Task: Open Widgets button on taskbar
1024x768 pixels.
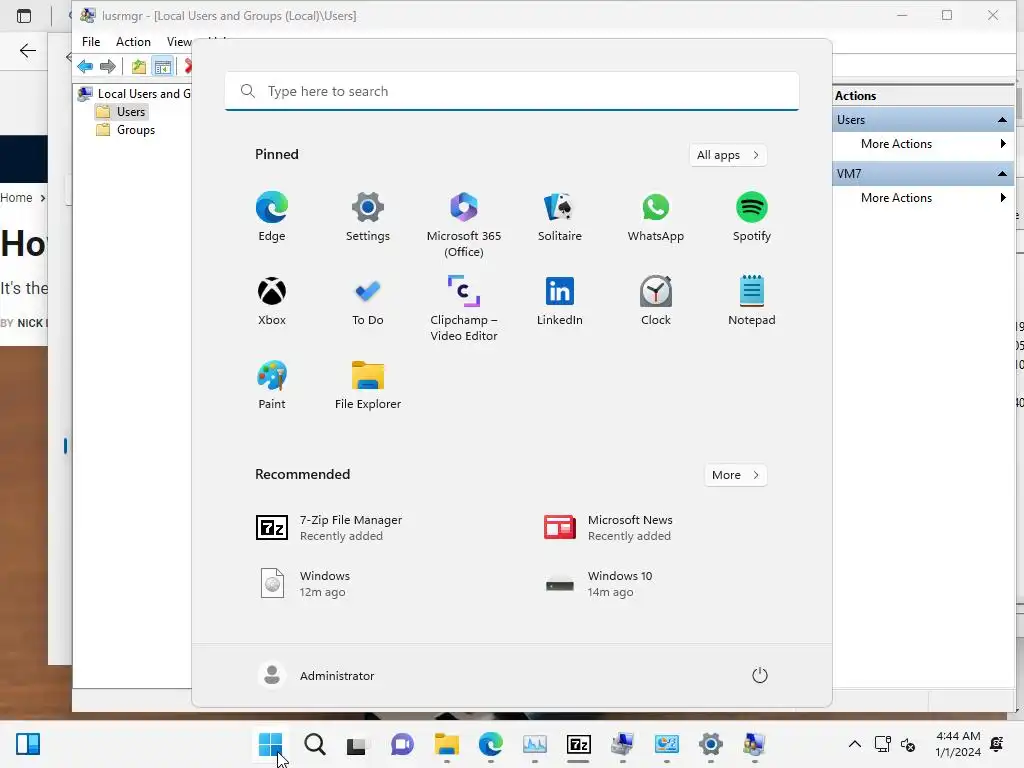Action: point(28,744)
